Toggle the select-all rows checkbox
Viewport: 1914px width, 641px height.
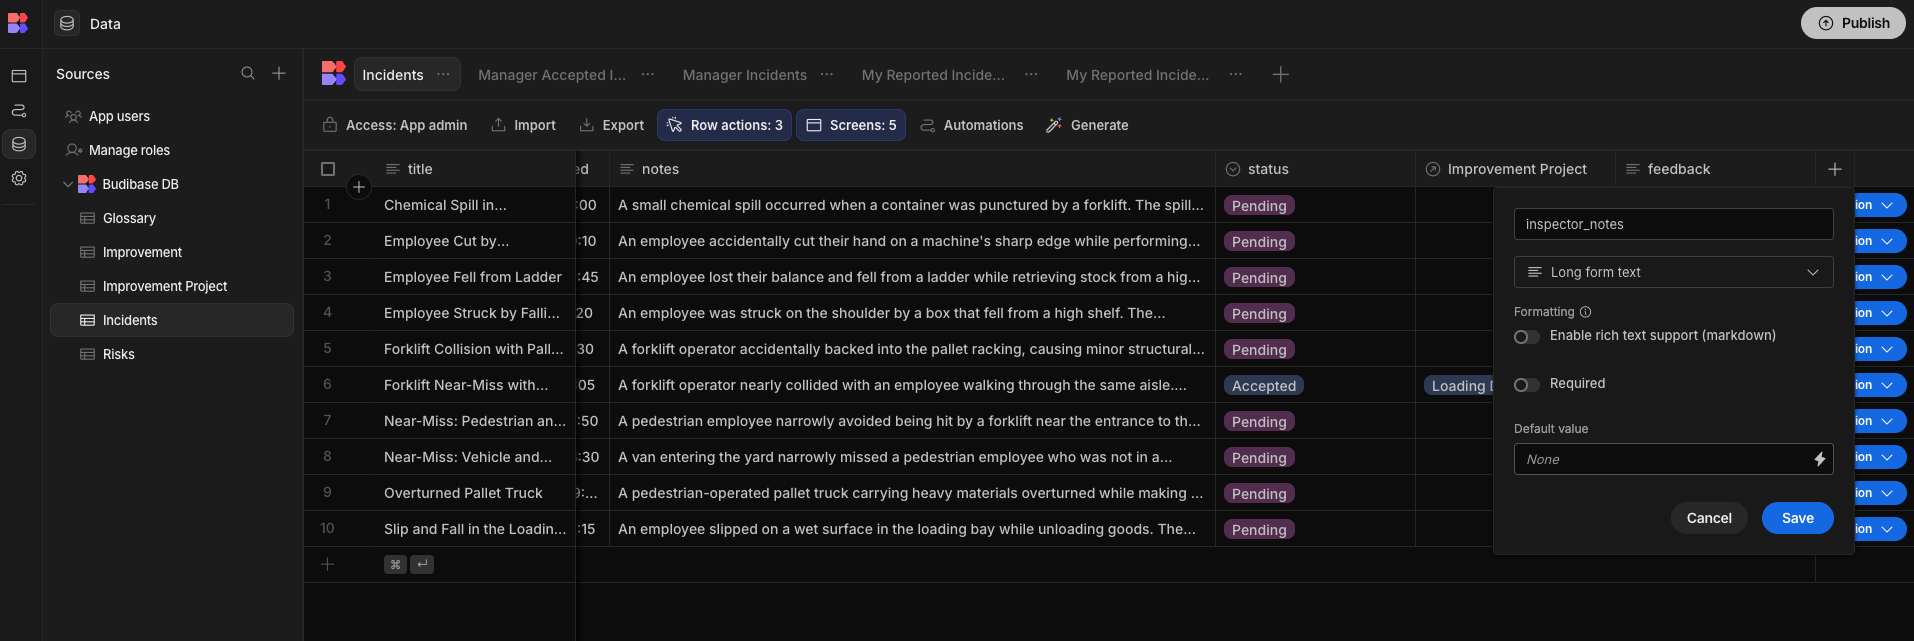click(328, 169)
